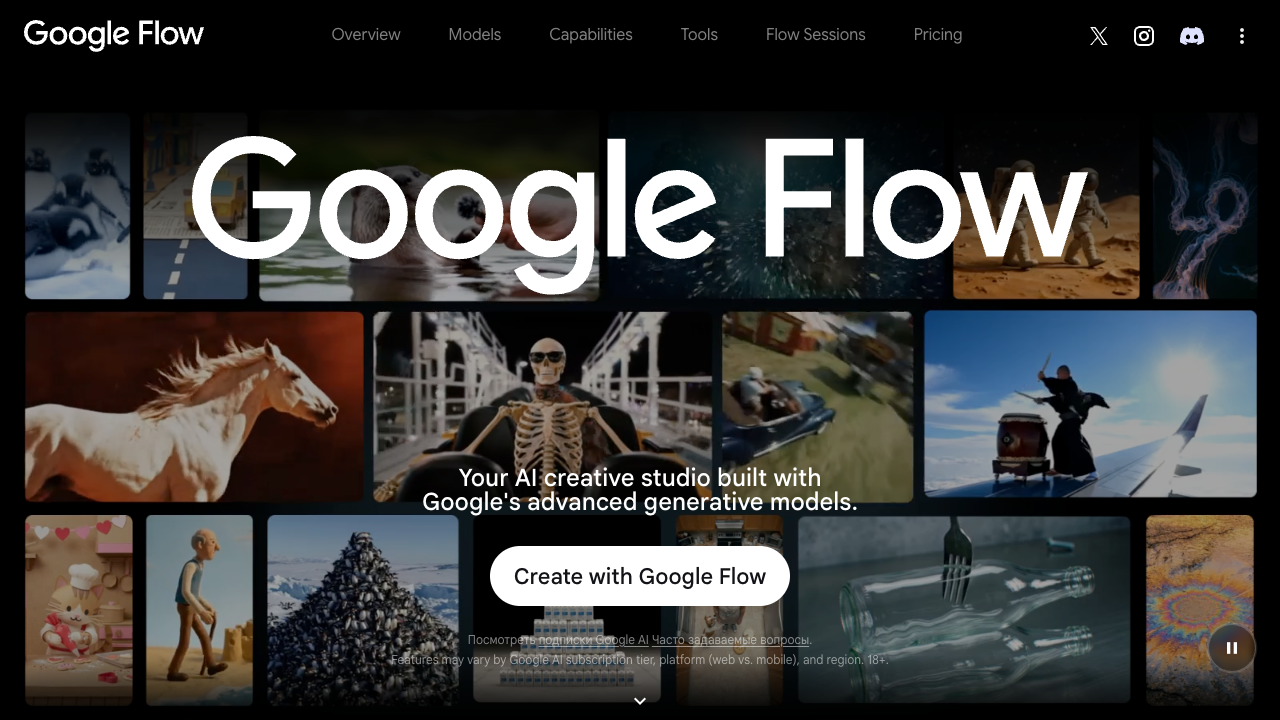Open the three-dot more options menu
Viewport: 1280px width, 720px height.
tap(1241, 36)
